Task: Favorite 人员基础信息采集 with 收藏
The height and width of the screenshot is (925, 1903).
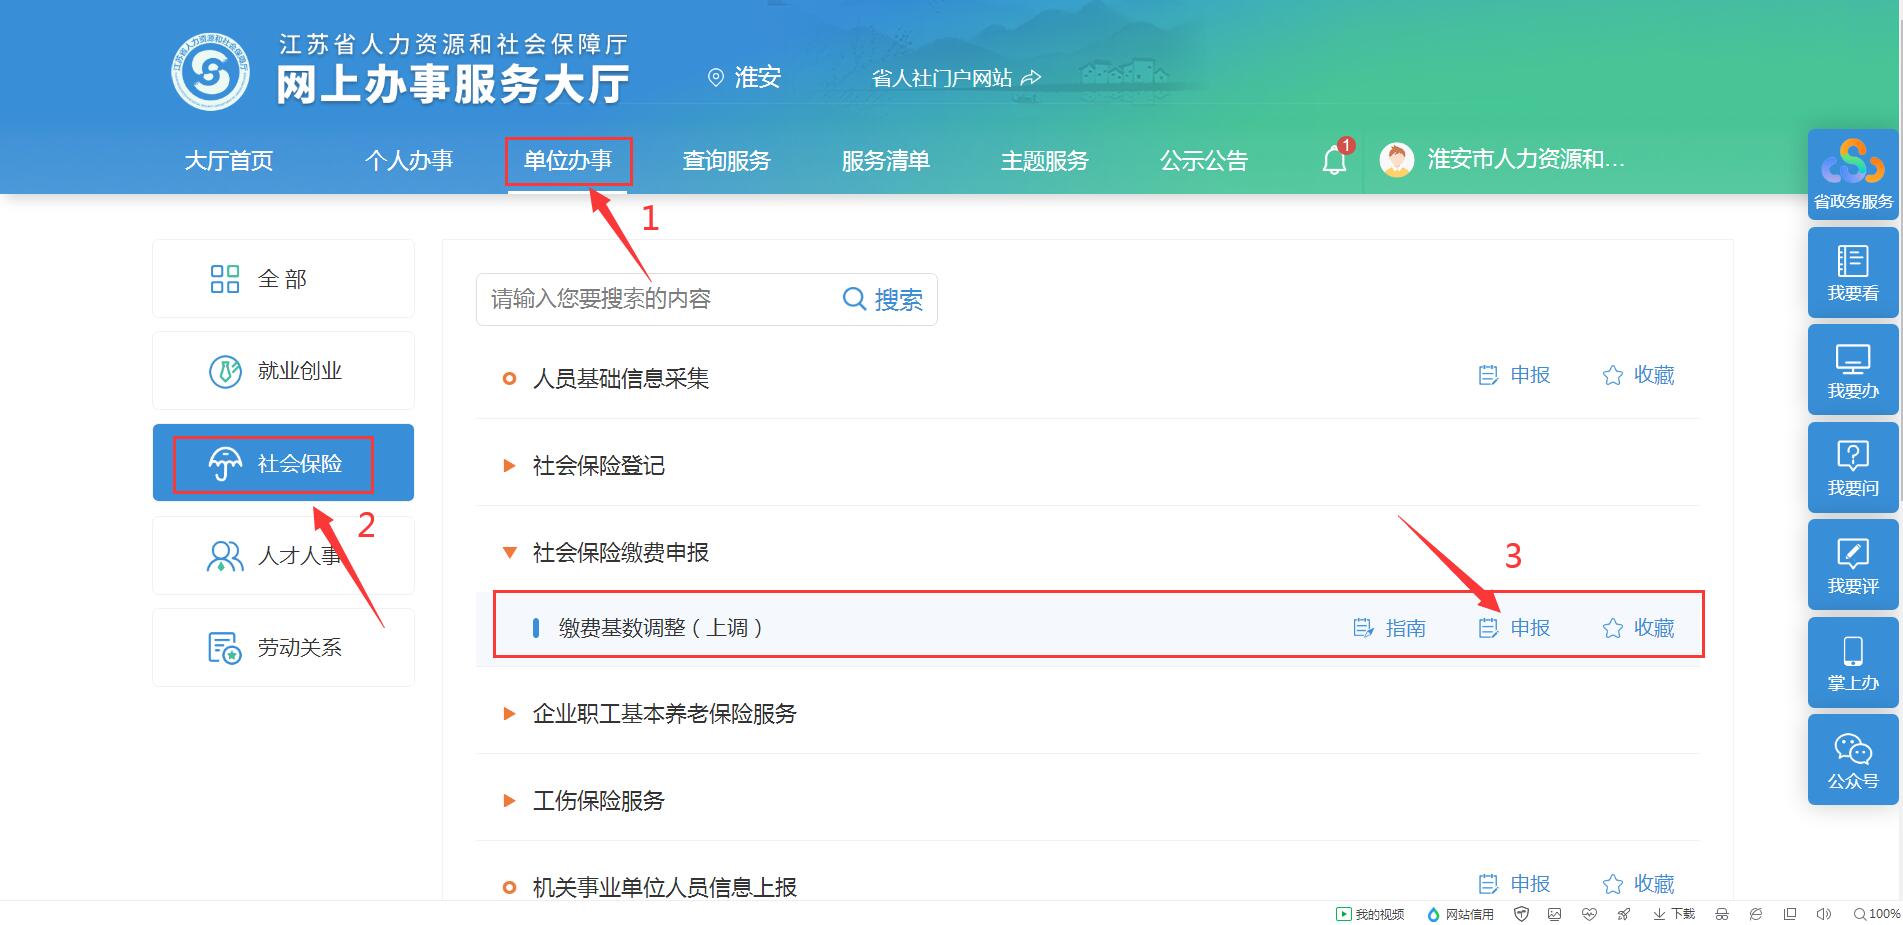Action: click(x=1638, y=375)
